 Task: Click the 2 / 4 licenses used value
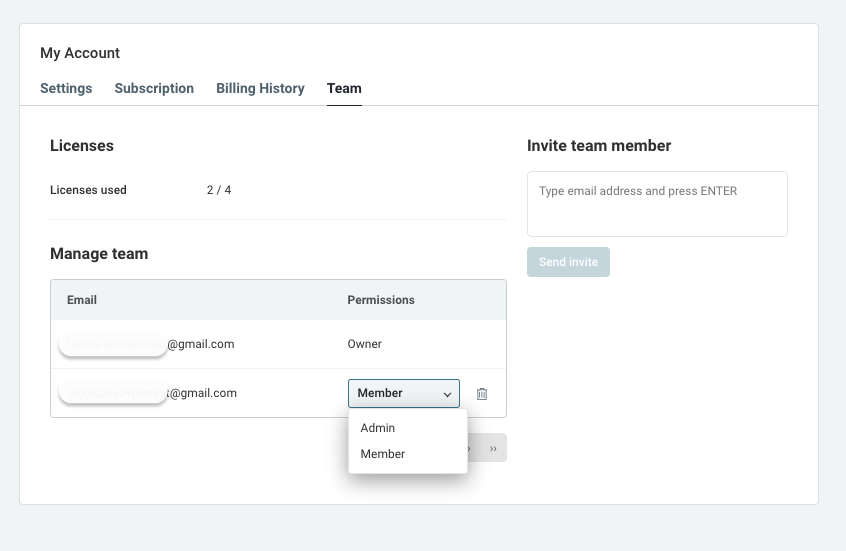219,190
